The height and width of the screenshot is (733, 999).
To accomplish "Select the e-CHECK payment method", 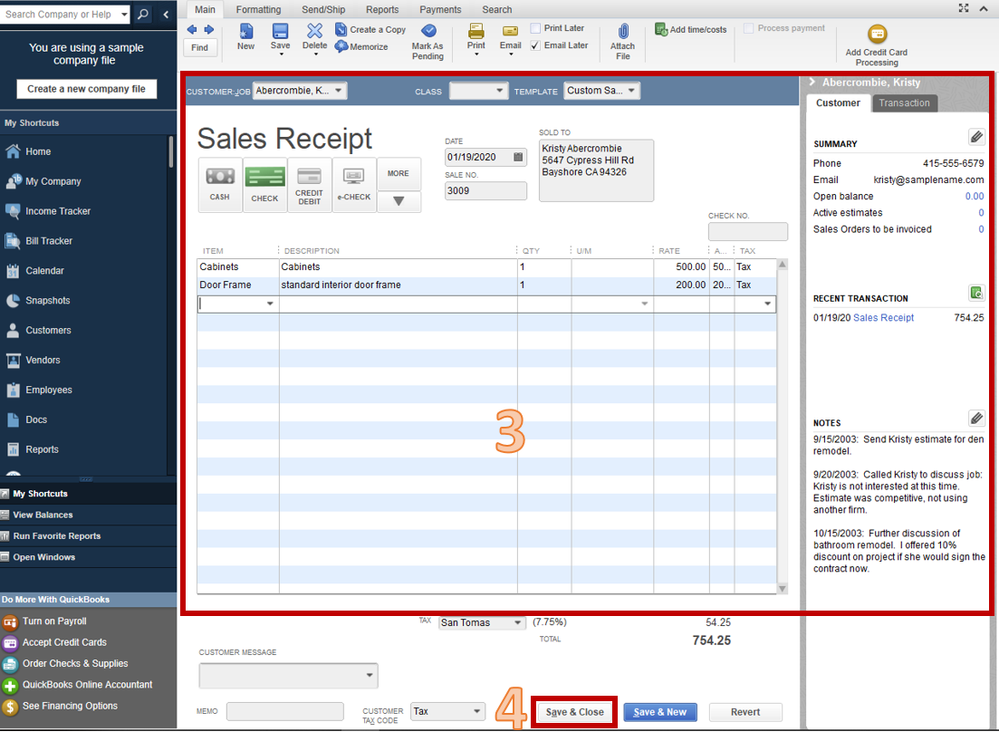I will pyautogui.click(x=354, y=184).
